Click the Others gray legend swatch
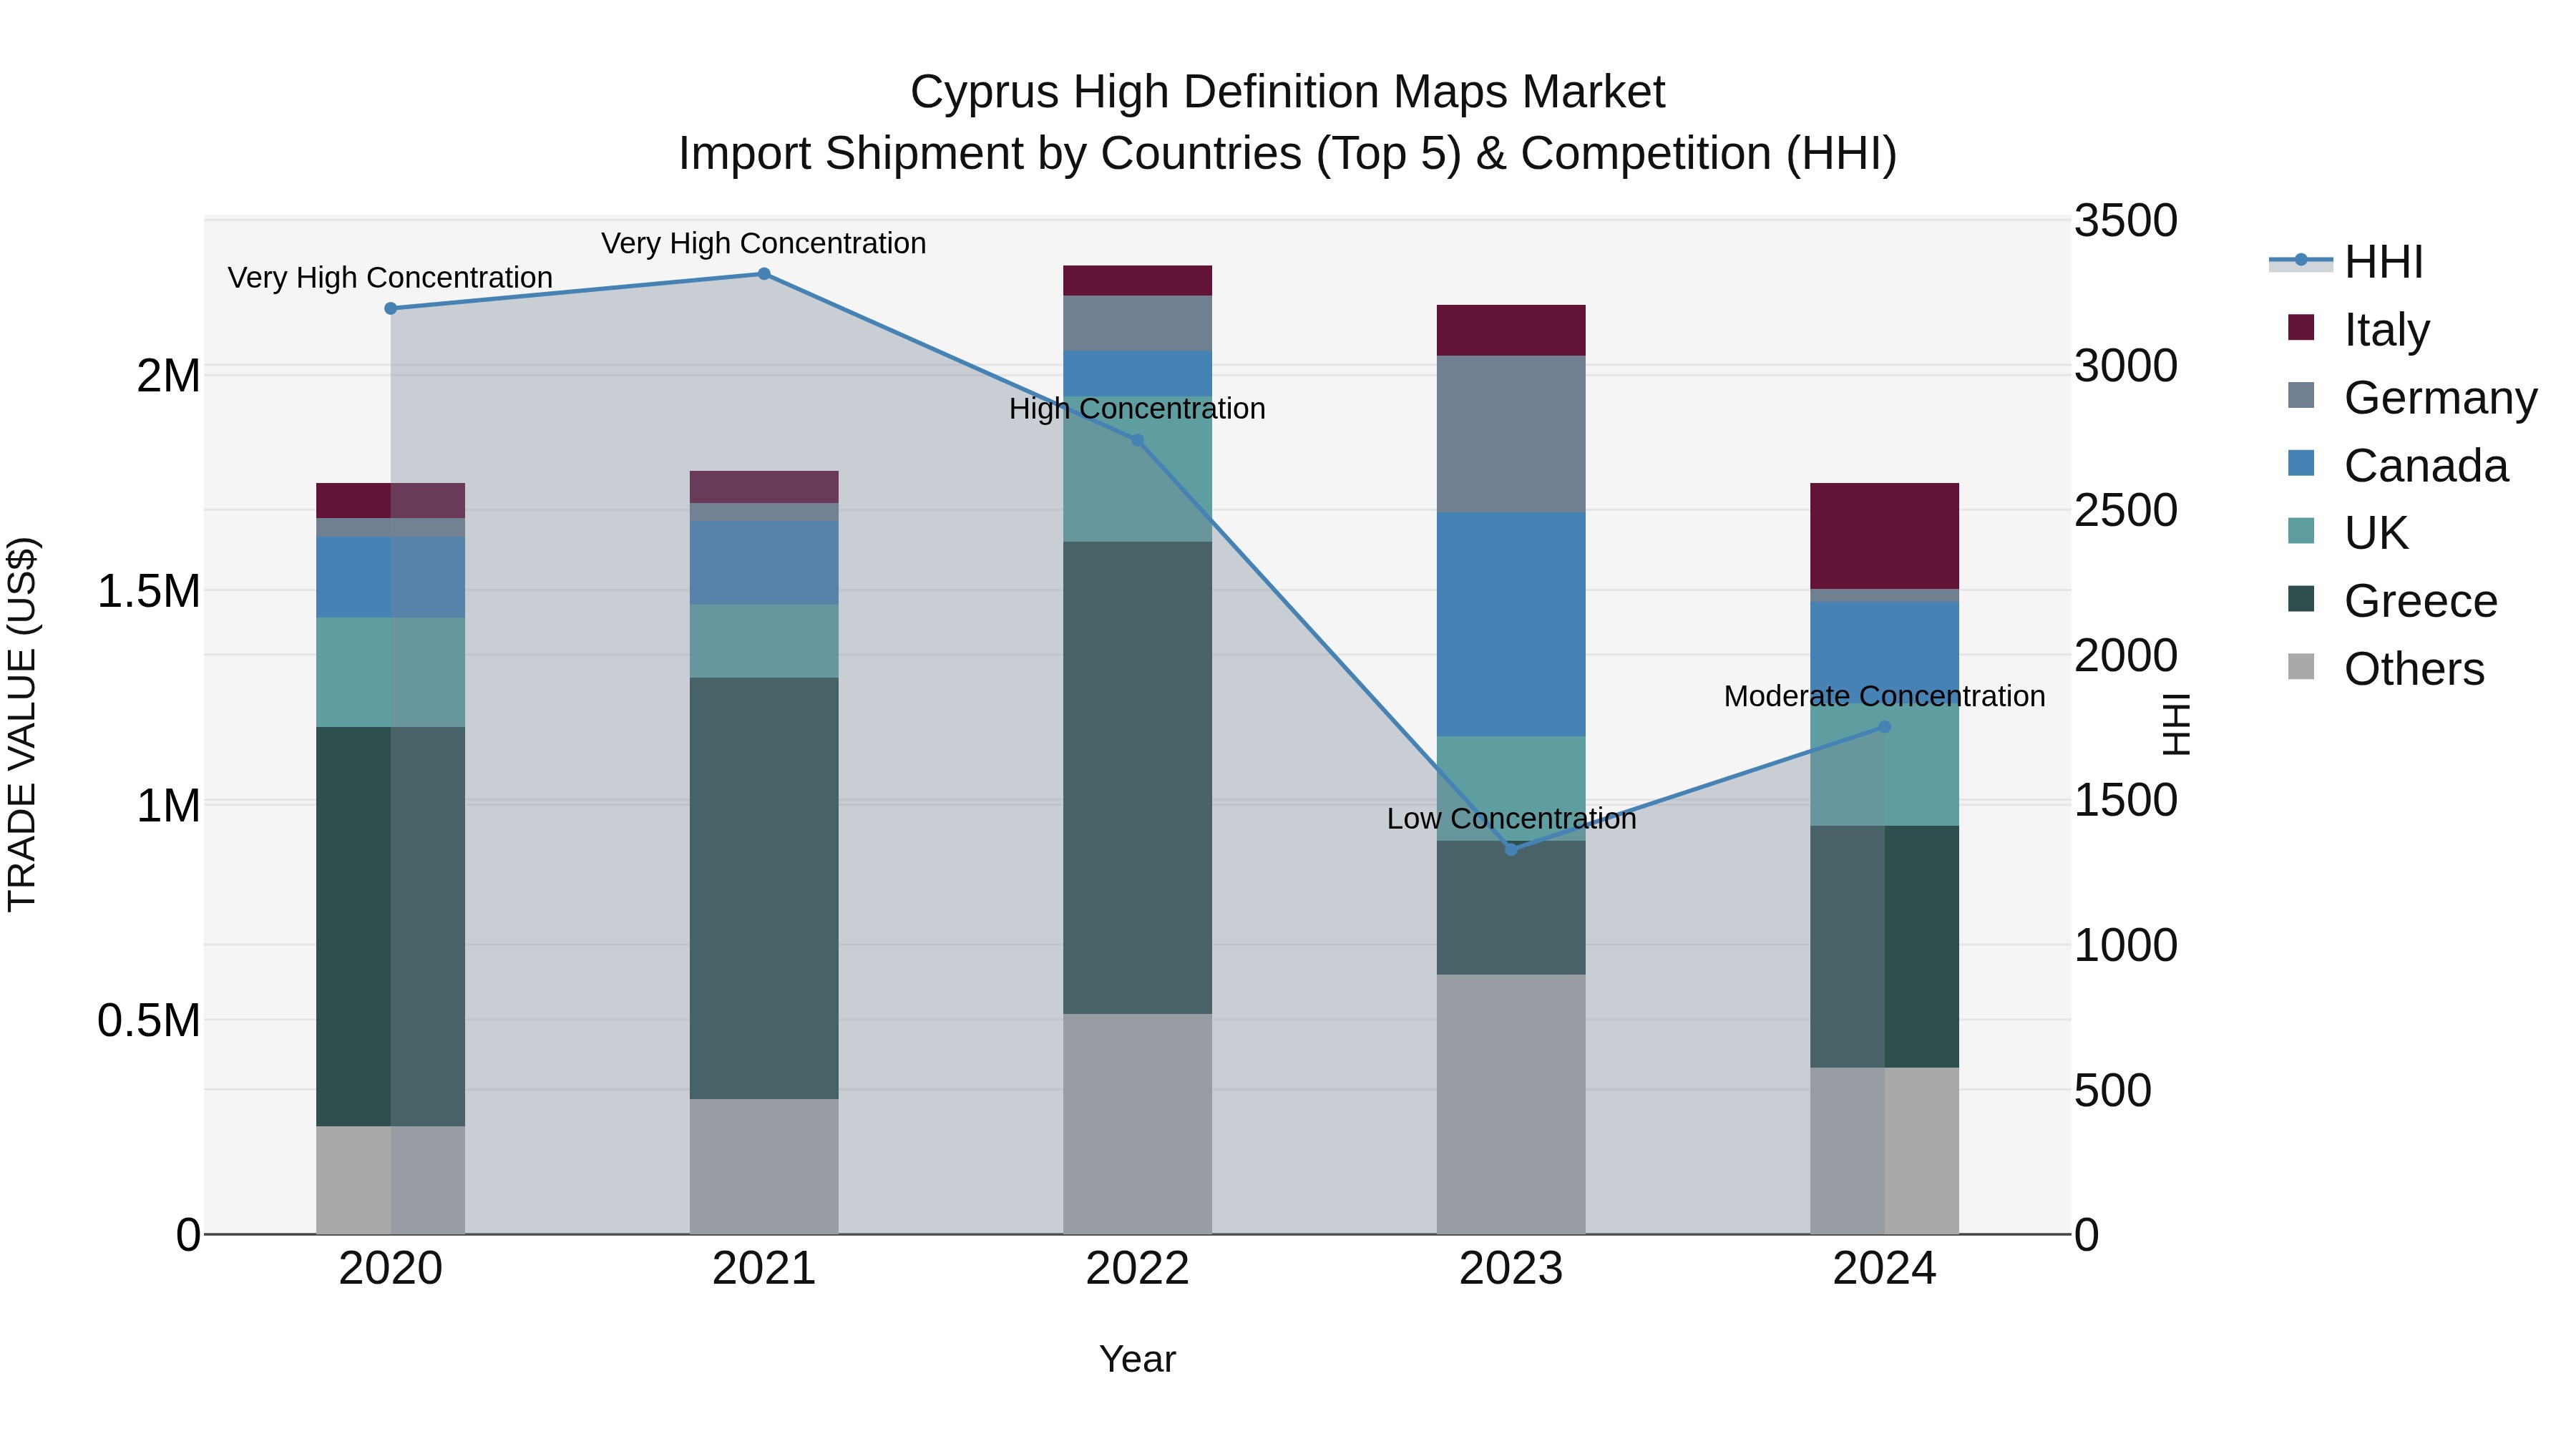Viewport: 2576px width, 1449px height. click(2301, 666)
